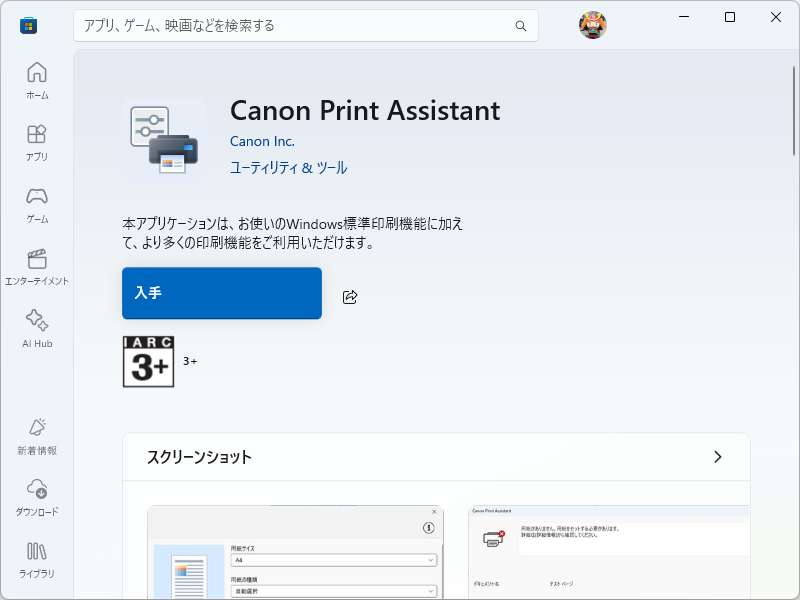Open the AI Hub section

36,328
